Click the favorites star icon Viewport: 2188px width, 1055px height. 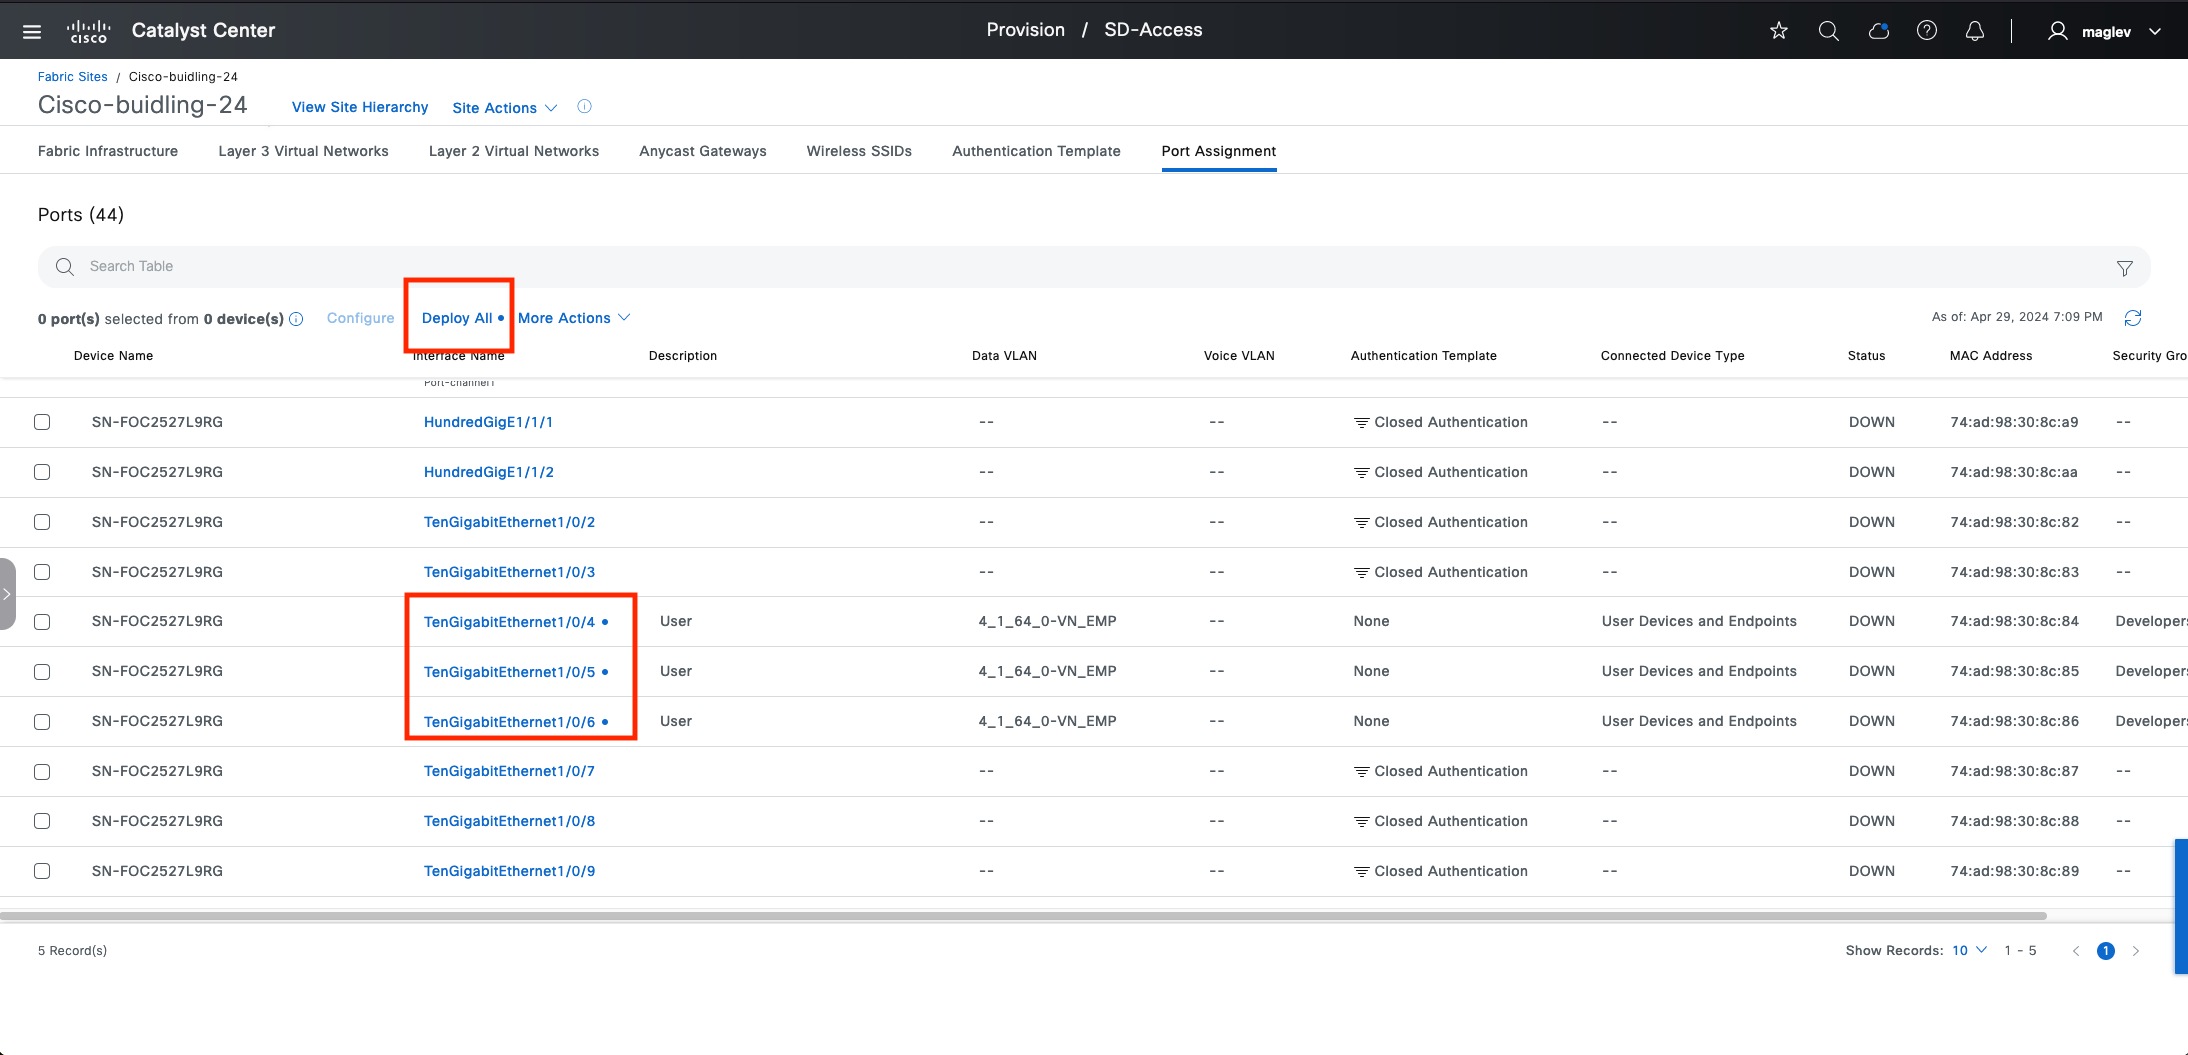(x=1778, y=31)
